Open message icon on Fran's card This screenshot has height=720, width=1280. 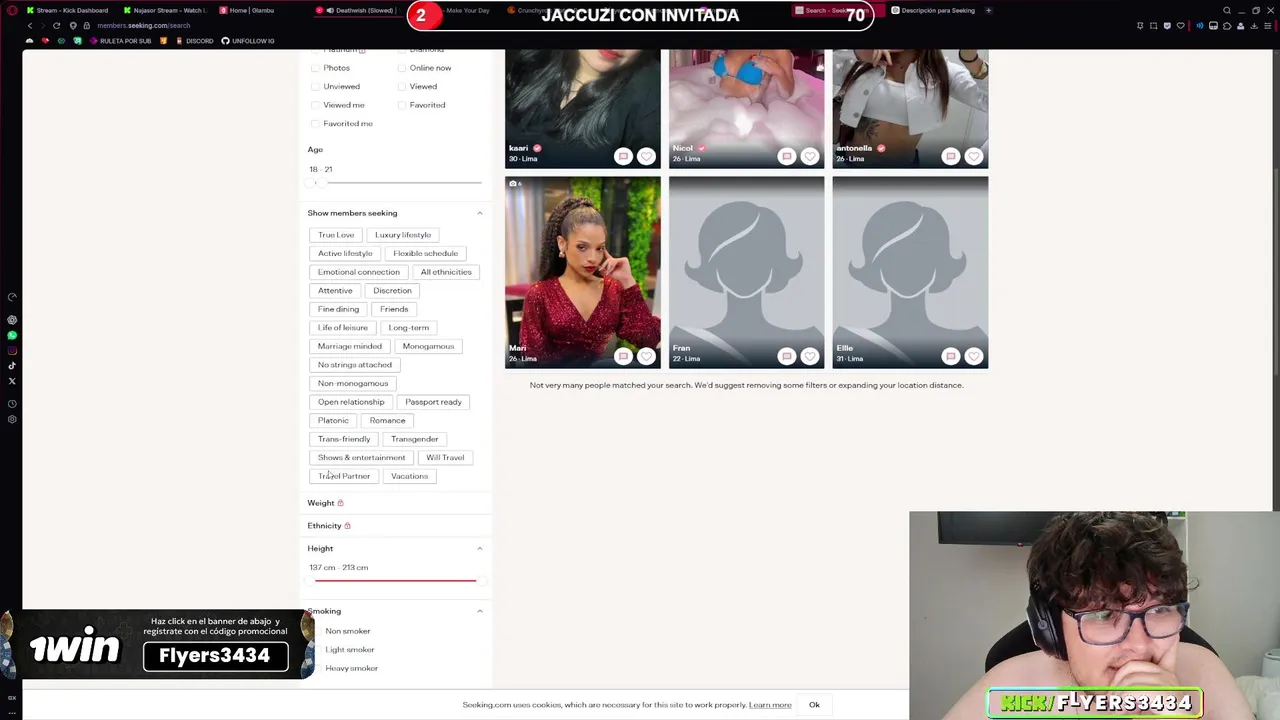pyautogui.click(x=787, y=356)
